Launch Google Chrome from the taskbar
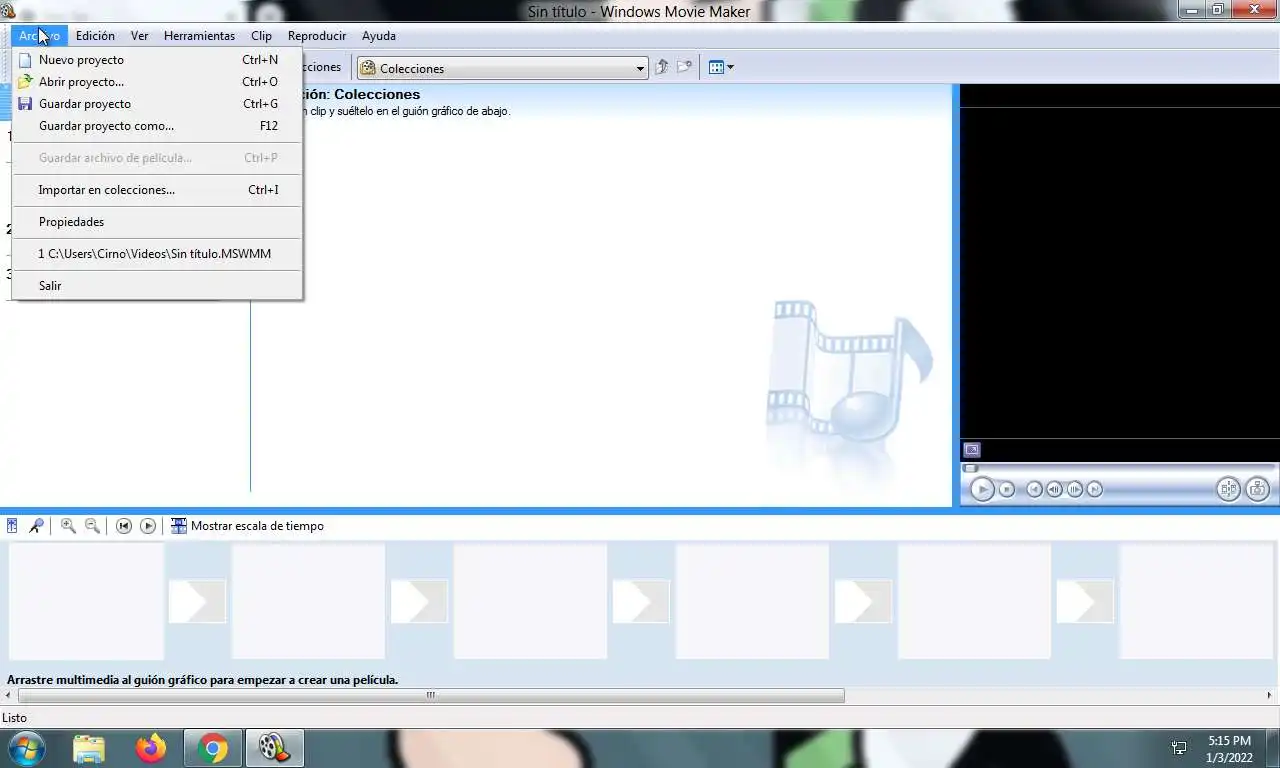Viewport: 1280px width, 768px height. 212,748
